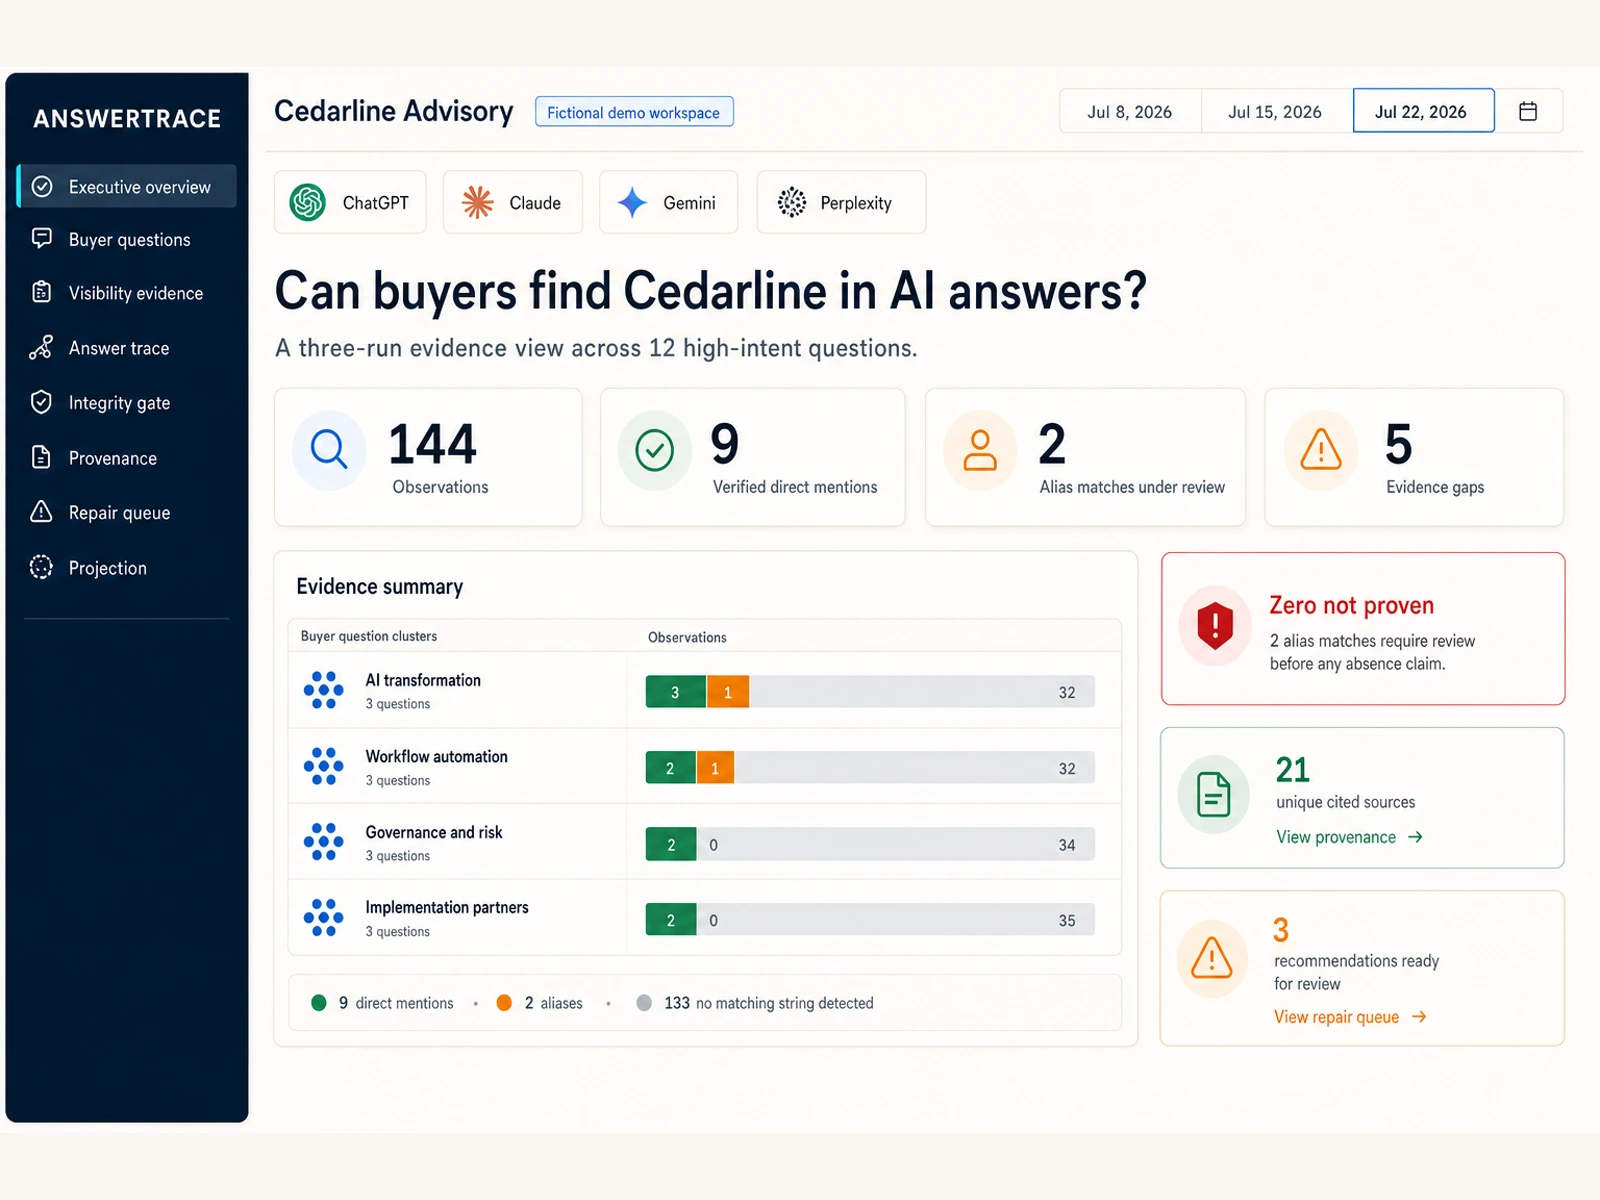Screen dimensions: 1600x1200
Task: Click the orange aliases legend dot
Action: tap(504, 1002)
